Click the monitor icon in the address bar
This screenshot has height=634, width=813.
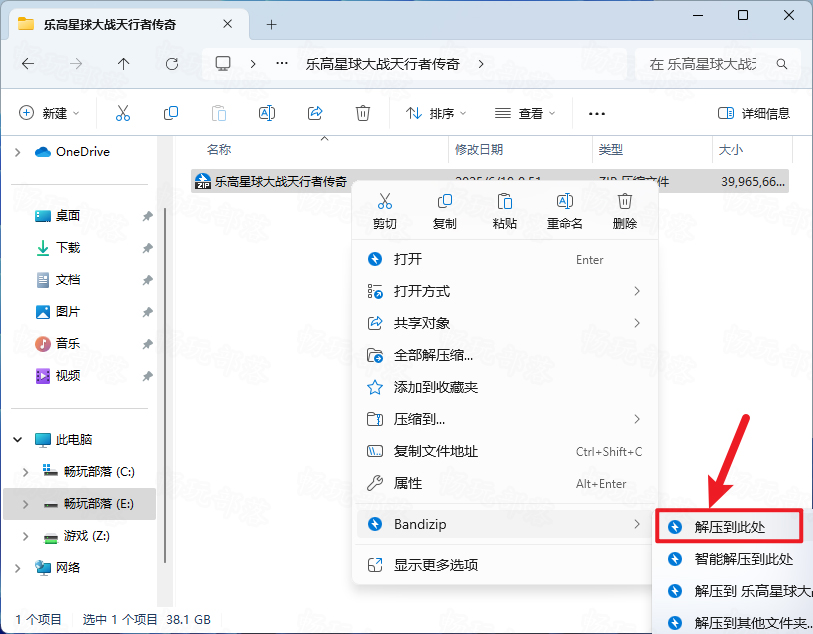pyautogui.click(x=223, y=64)
